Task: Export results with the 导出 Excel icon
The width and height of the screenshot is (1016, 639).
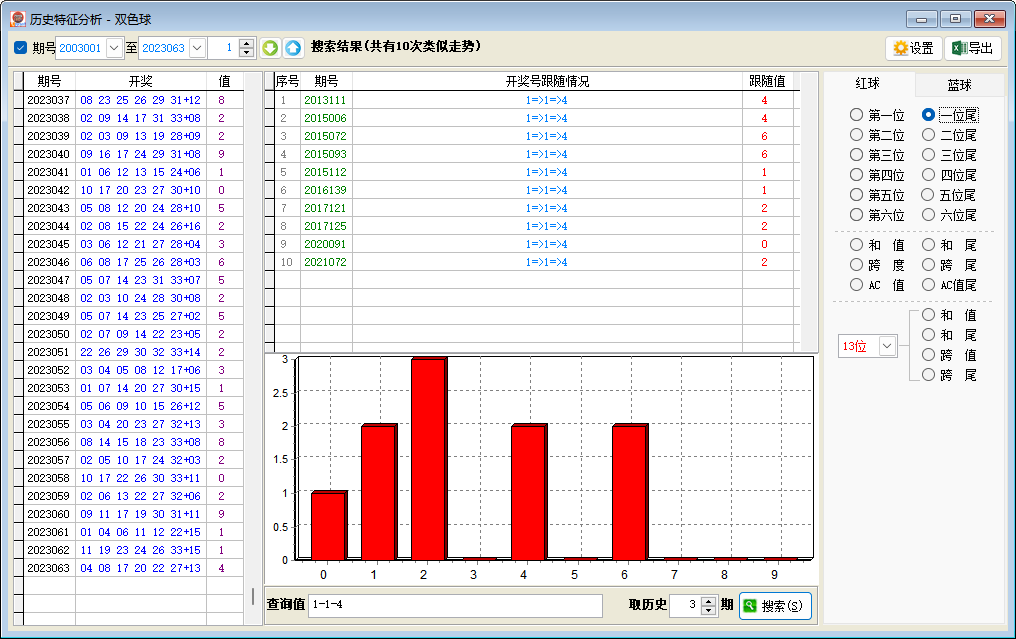Action: [x=973, y=48]
